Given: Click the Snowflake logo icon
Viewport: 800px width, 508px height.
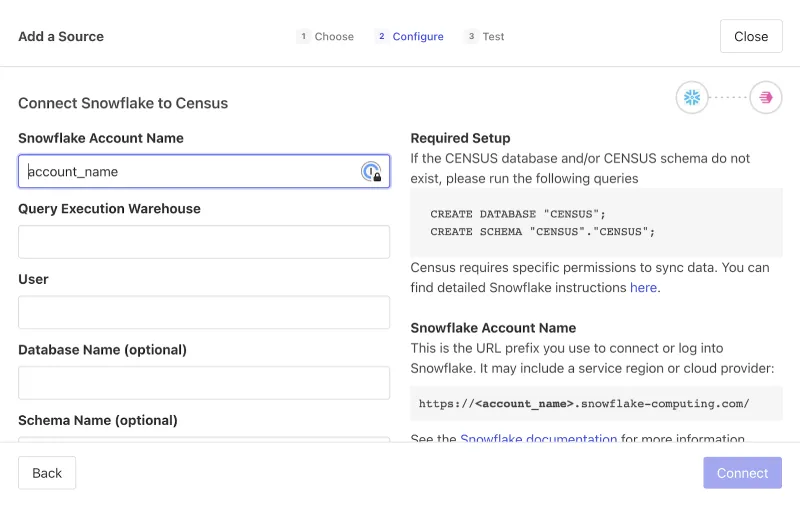Looking at the screenshot, I should (x=691, y=97).
